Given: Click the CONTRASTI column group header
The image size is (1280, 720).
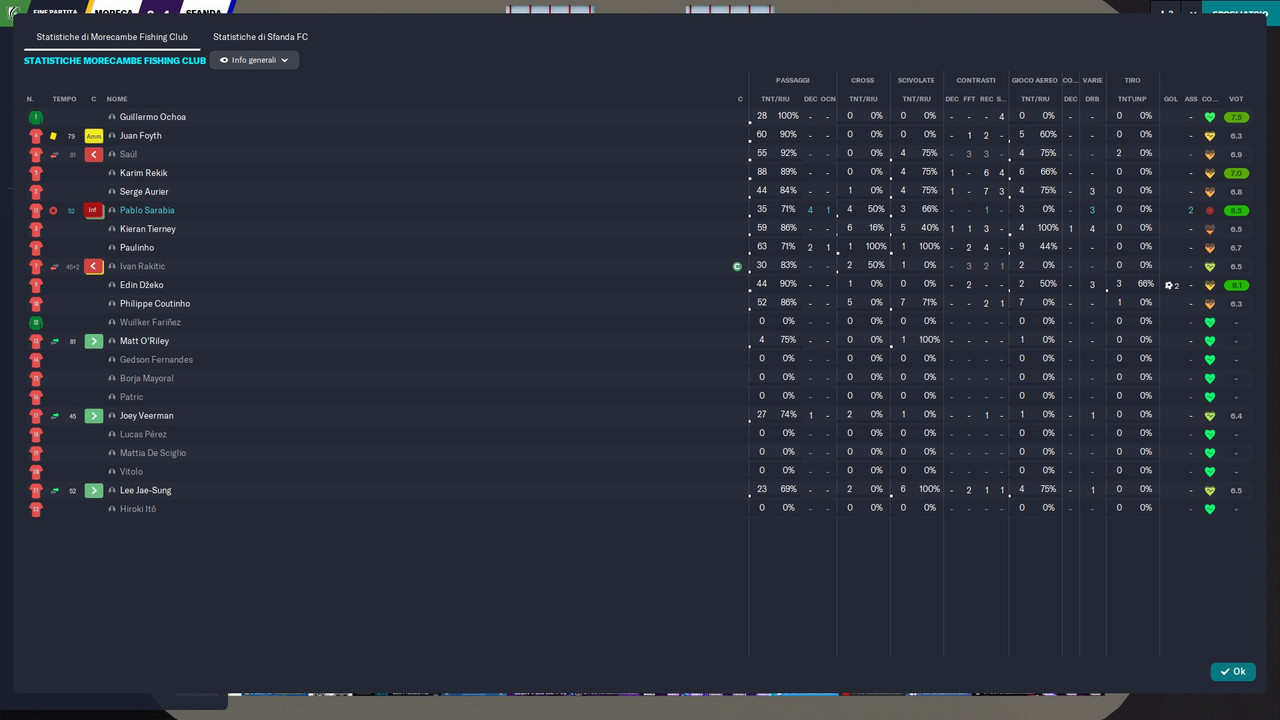Looking at the screenshot, I should [x=976, y=81].
